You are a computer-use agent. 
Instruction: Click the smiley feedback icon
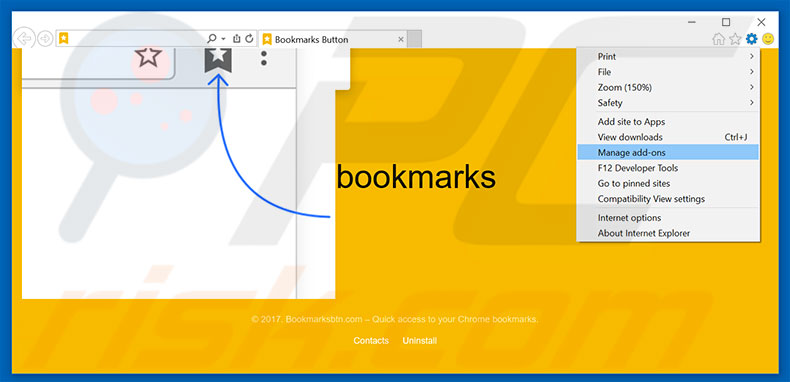click(768, 39)
